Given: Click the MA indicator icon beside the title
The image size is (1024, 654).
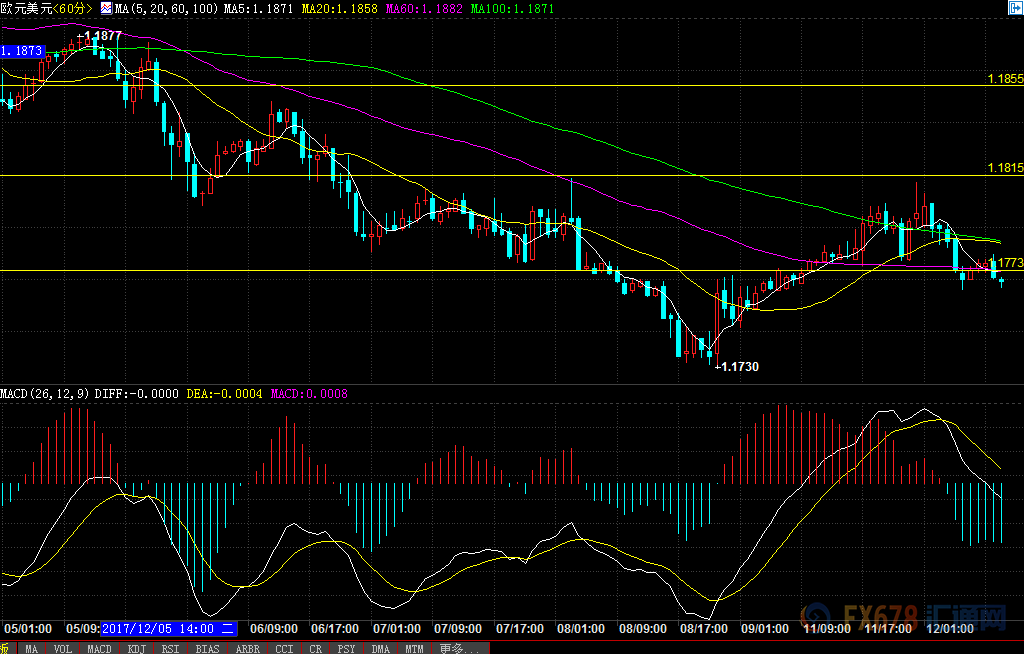Looking at the screenshot, I should (105, 8).
